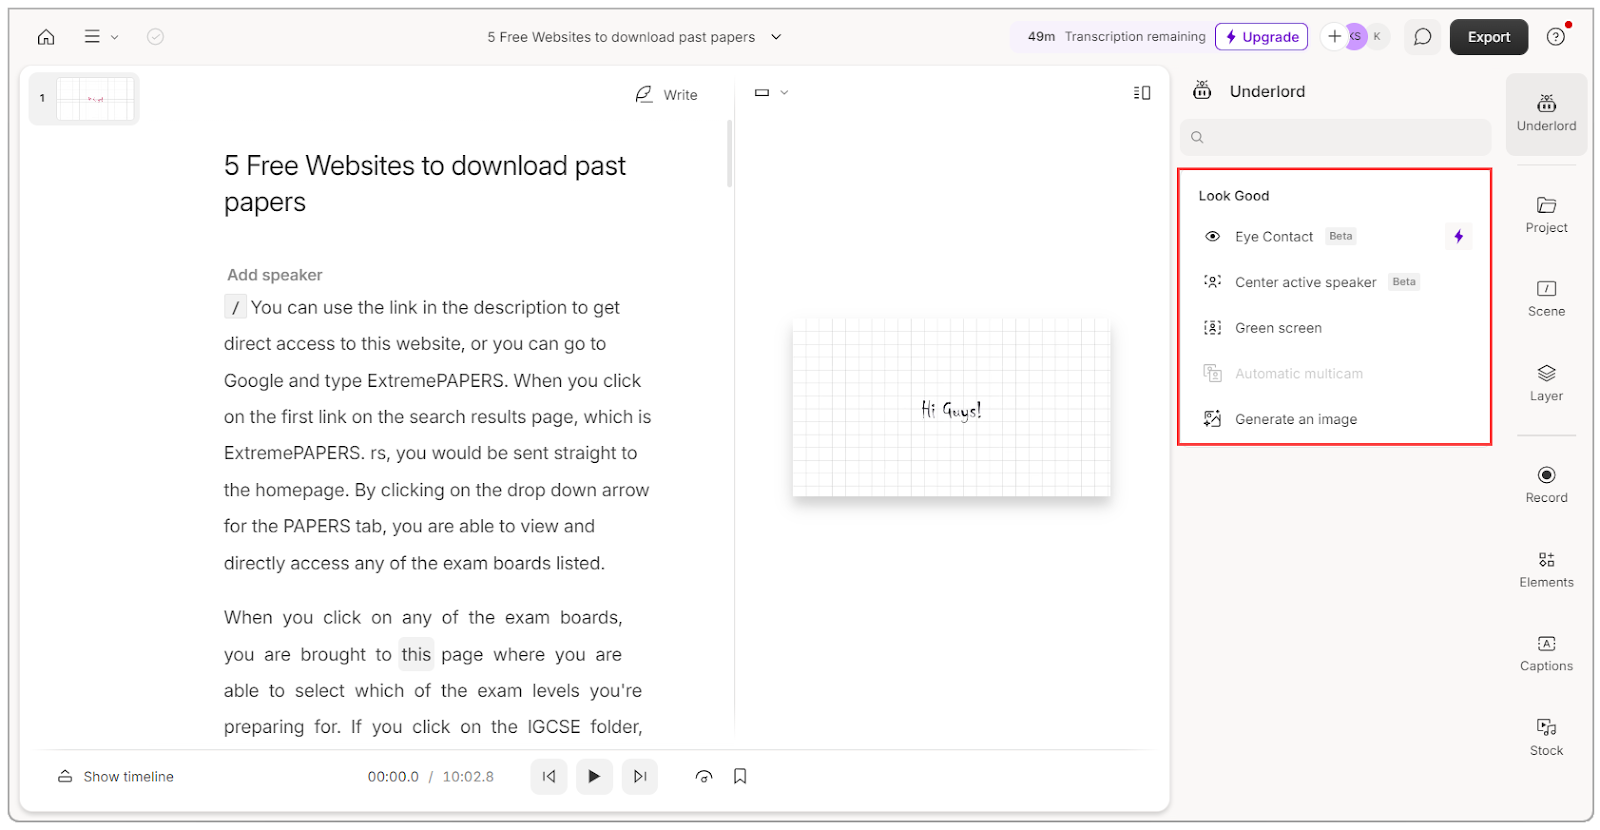Viewport: 1600px width, 830px height.
Task: Open the comments speech bubble
Action: 1422,37
